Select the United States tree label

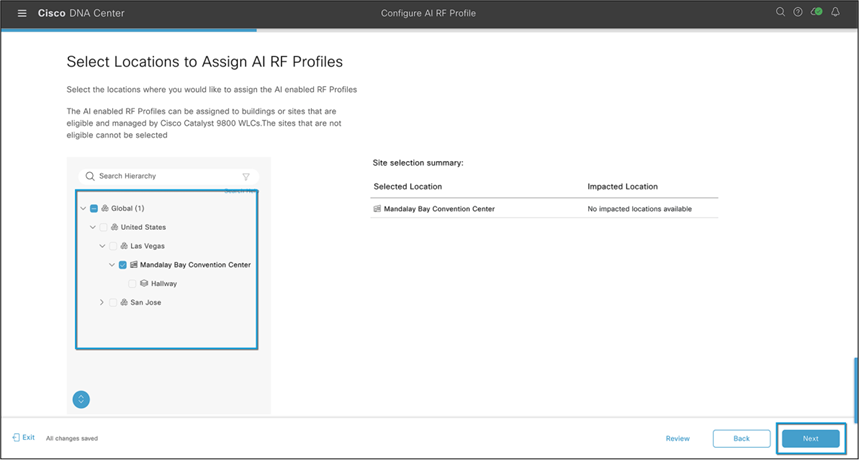[144, 227]
